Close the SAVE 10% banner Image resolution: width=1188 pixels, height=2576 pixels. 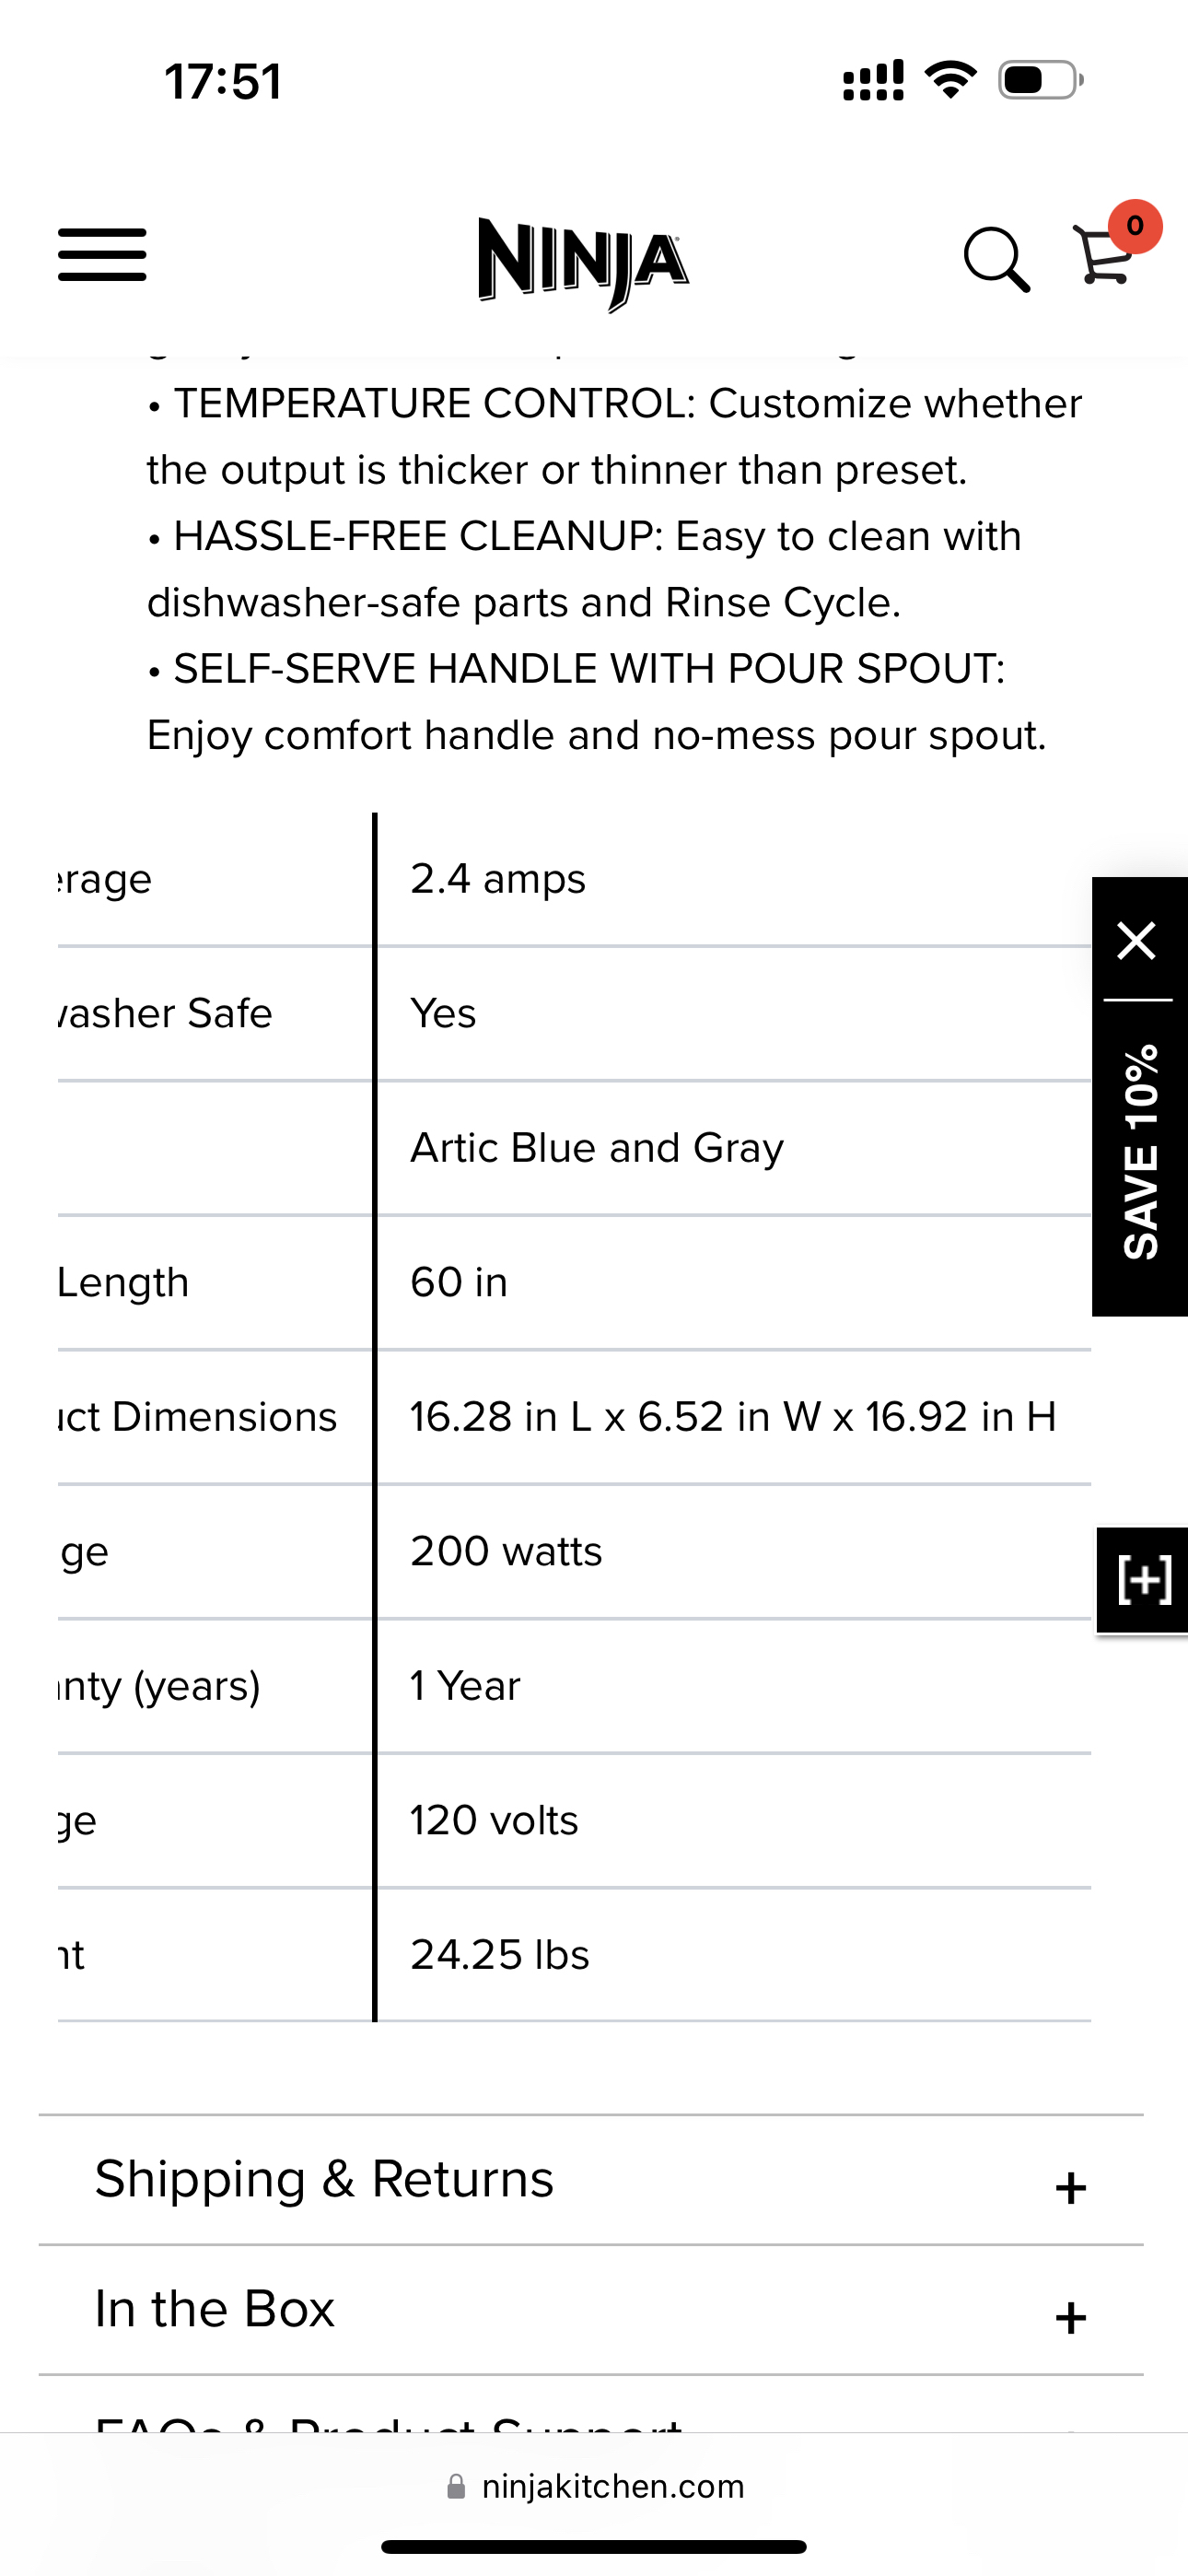[x=1137, y=941]
